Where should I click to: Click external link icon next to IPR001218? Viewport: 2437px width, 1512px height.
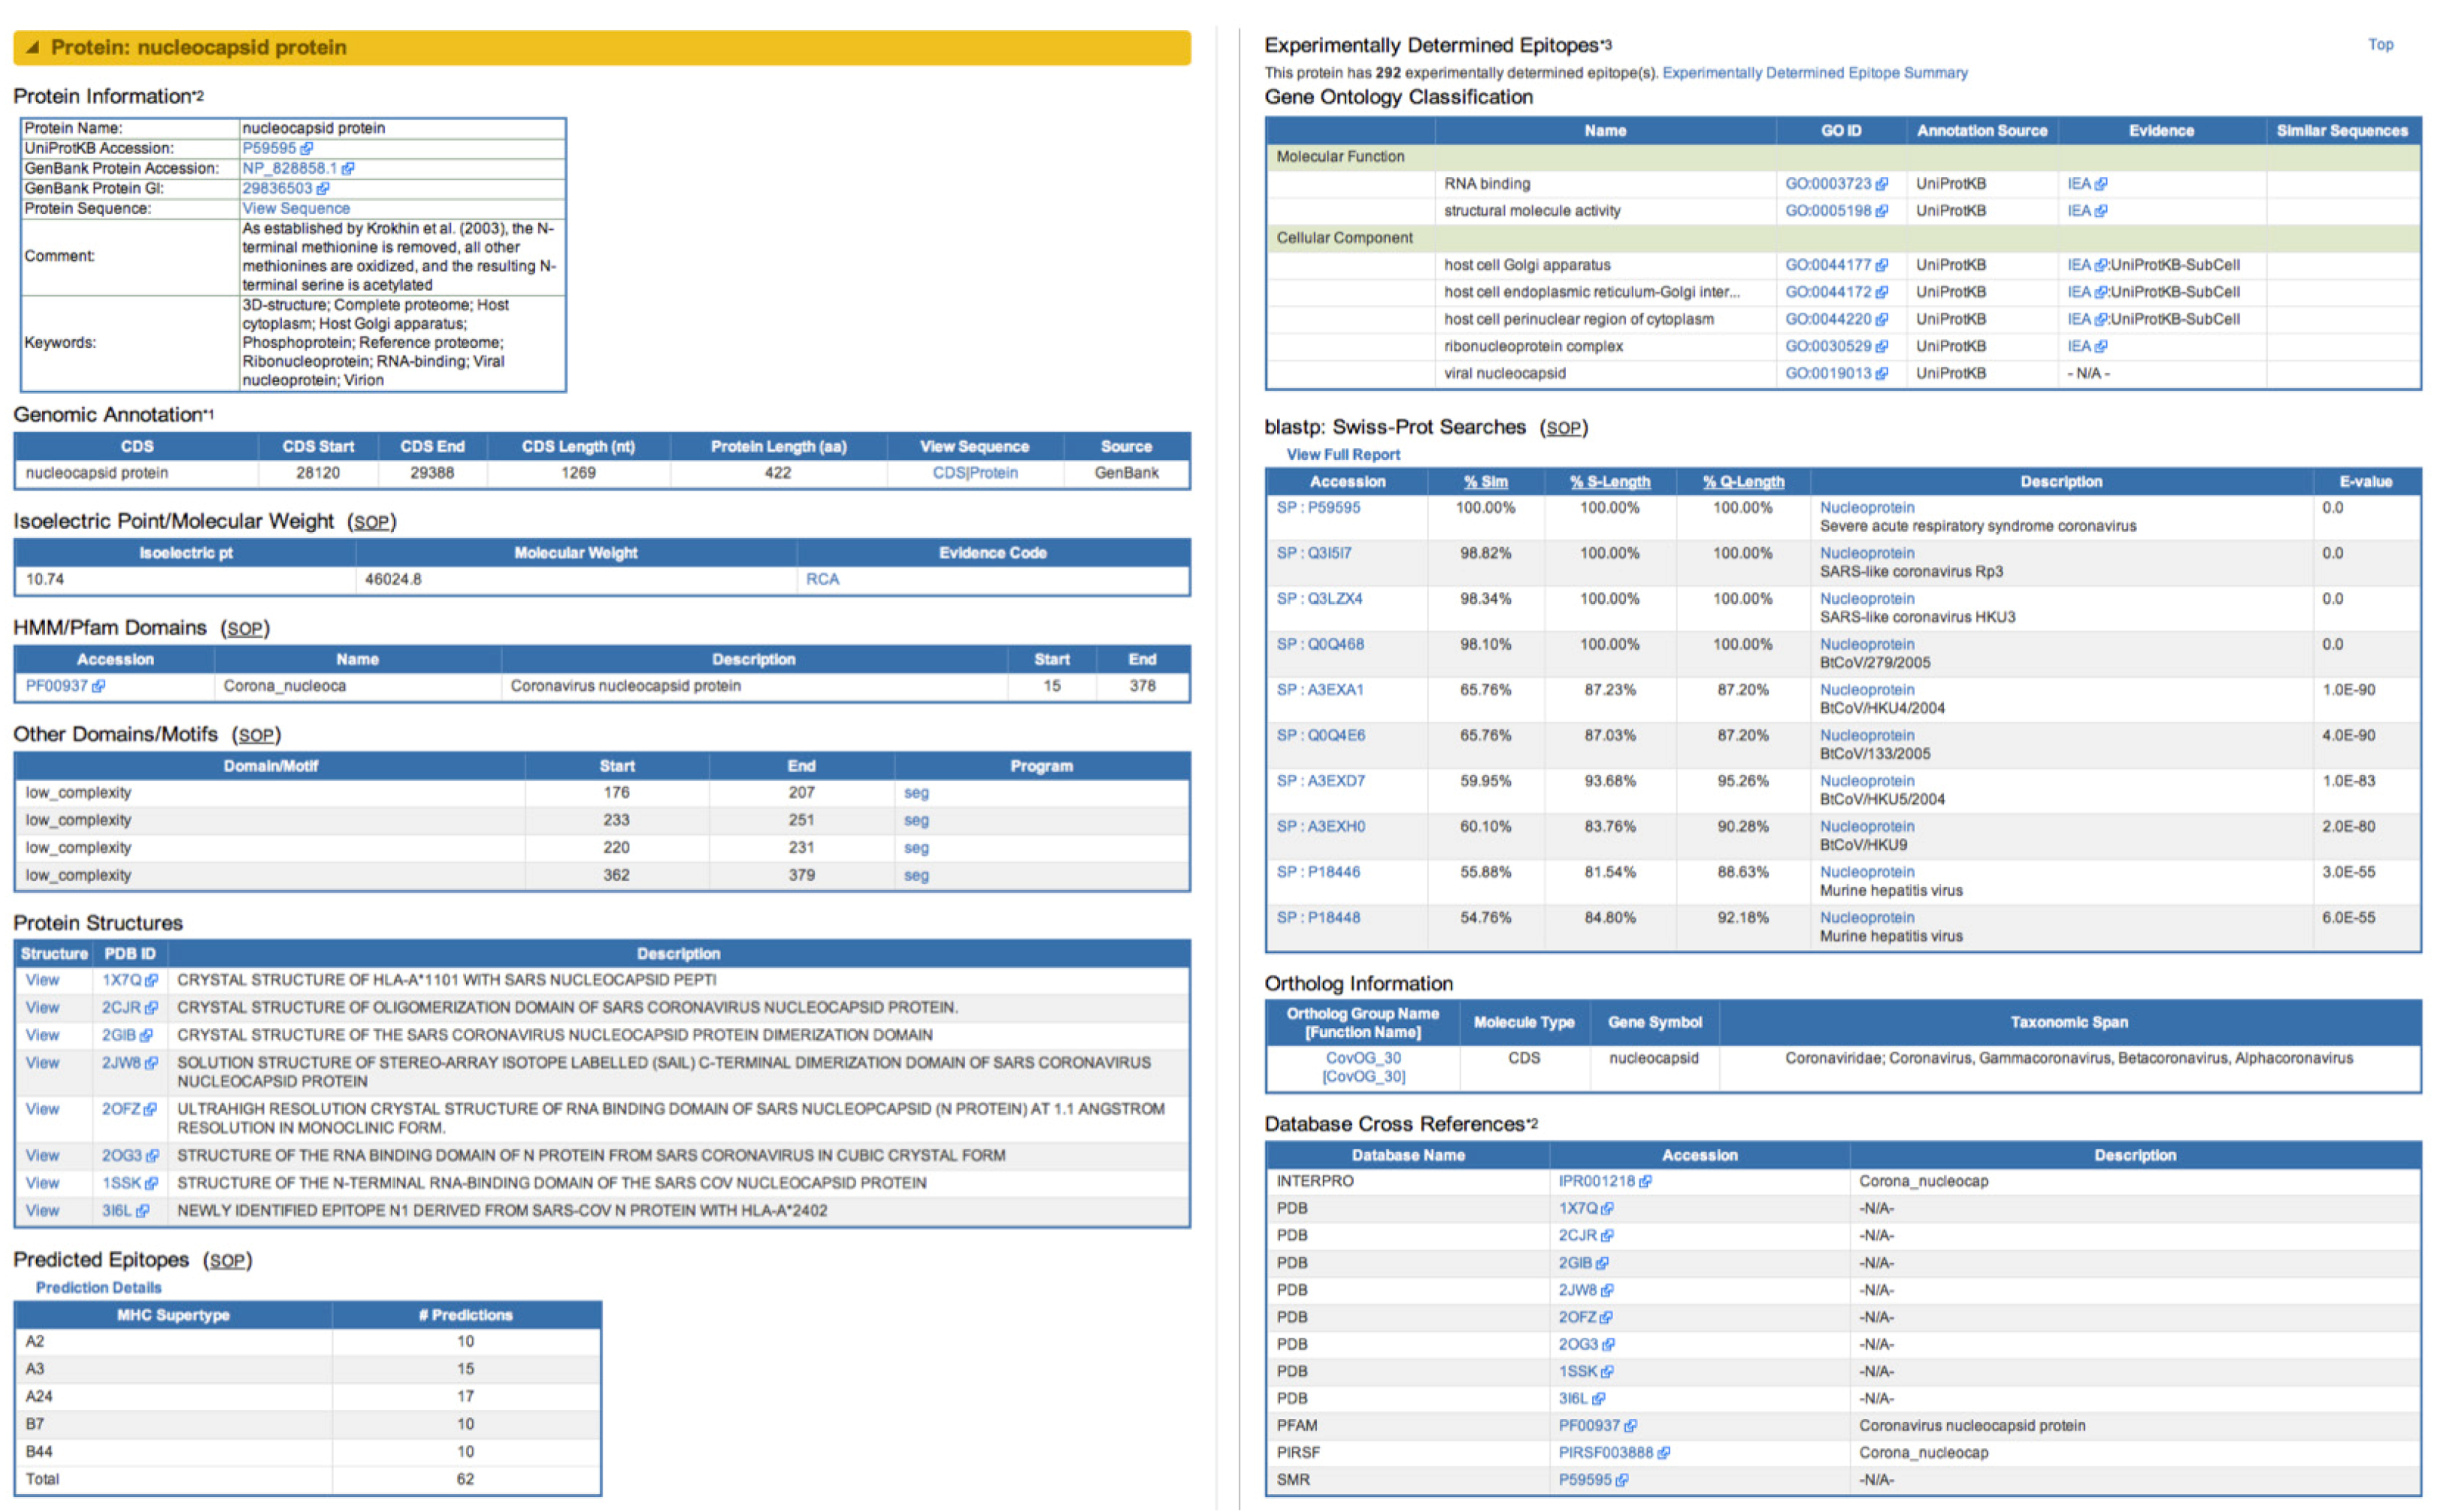click(x=1646, y=1181)
